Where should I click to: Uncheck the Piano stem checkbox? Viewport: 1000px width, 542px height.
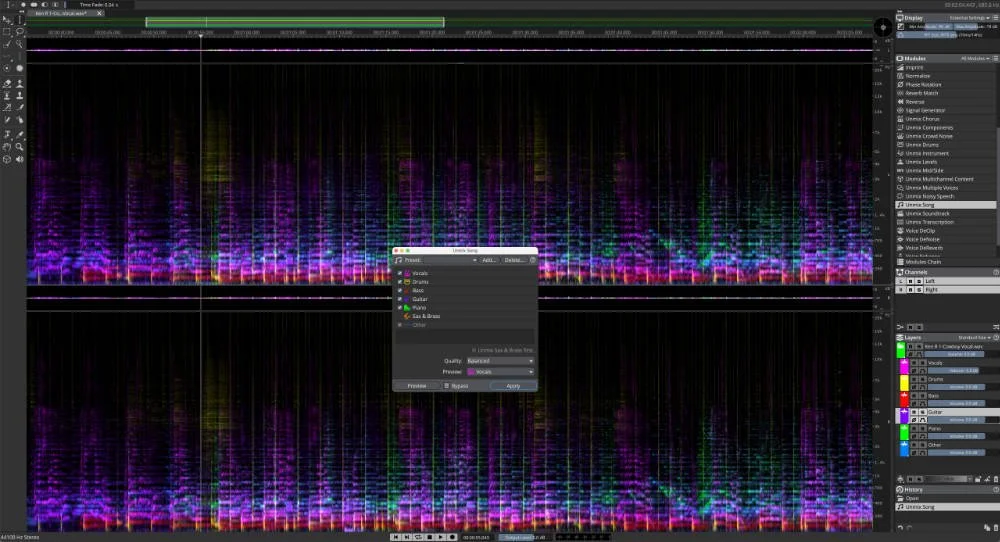tap(400, 307)
